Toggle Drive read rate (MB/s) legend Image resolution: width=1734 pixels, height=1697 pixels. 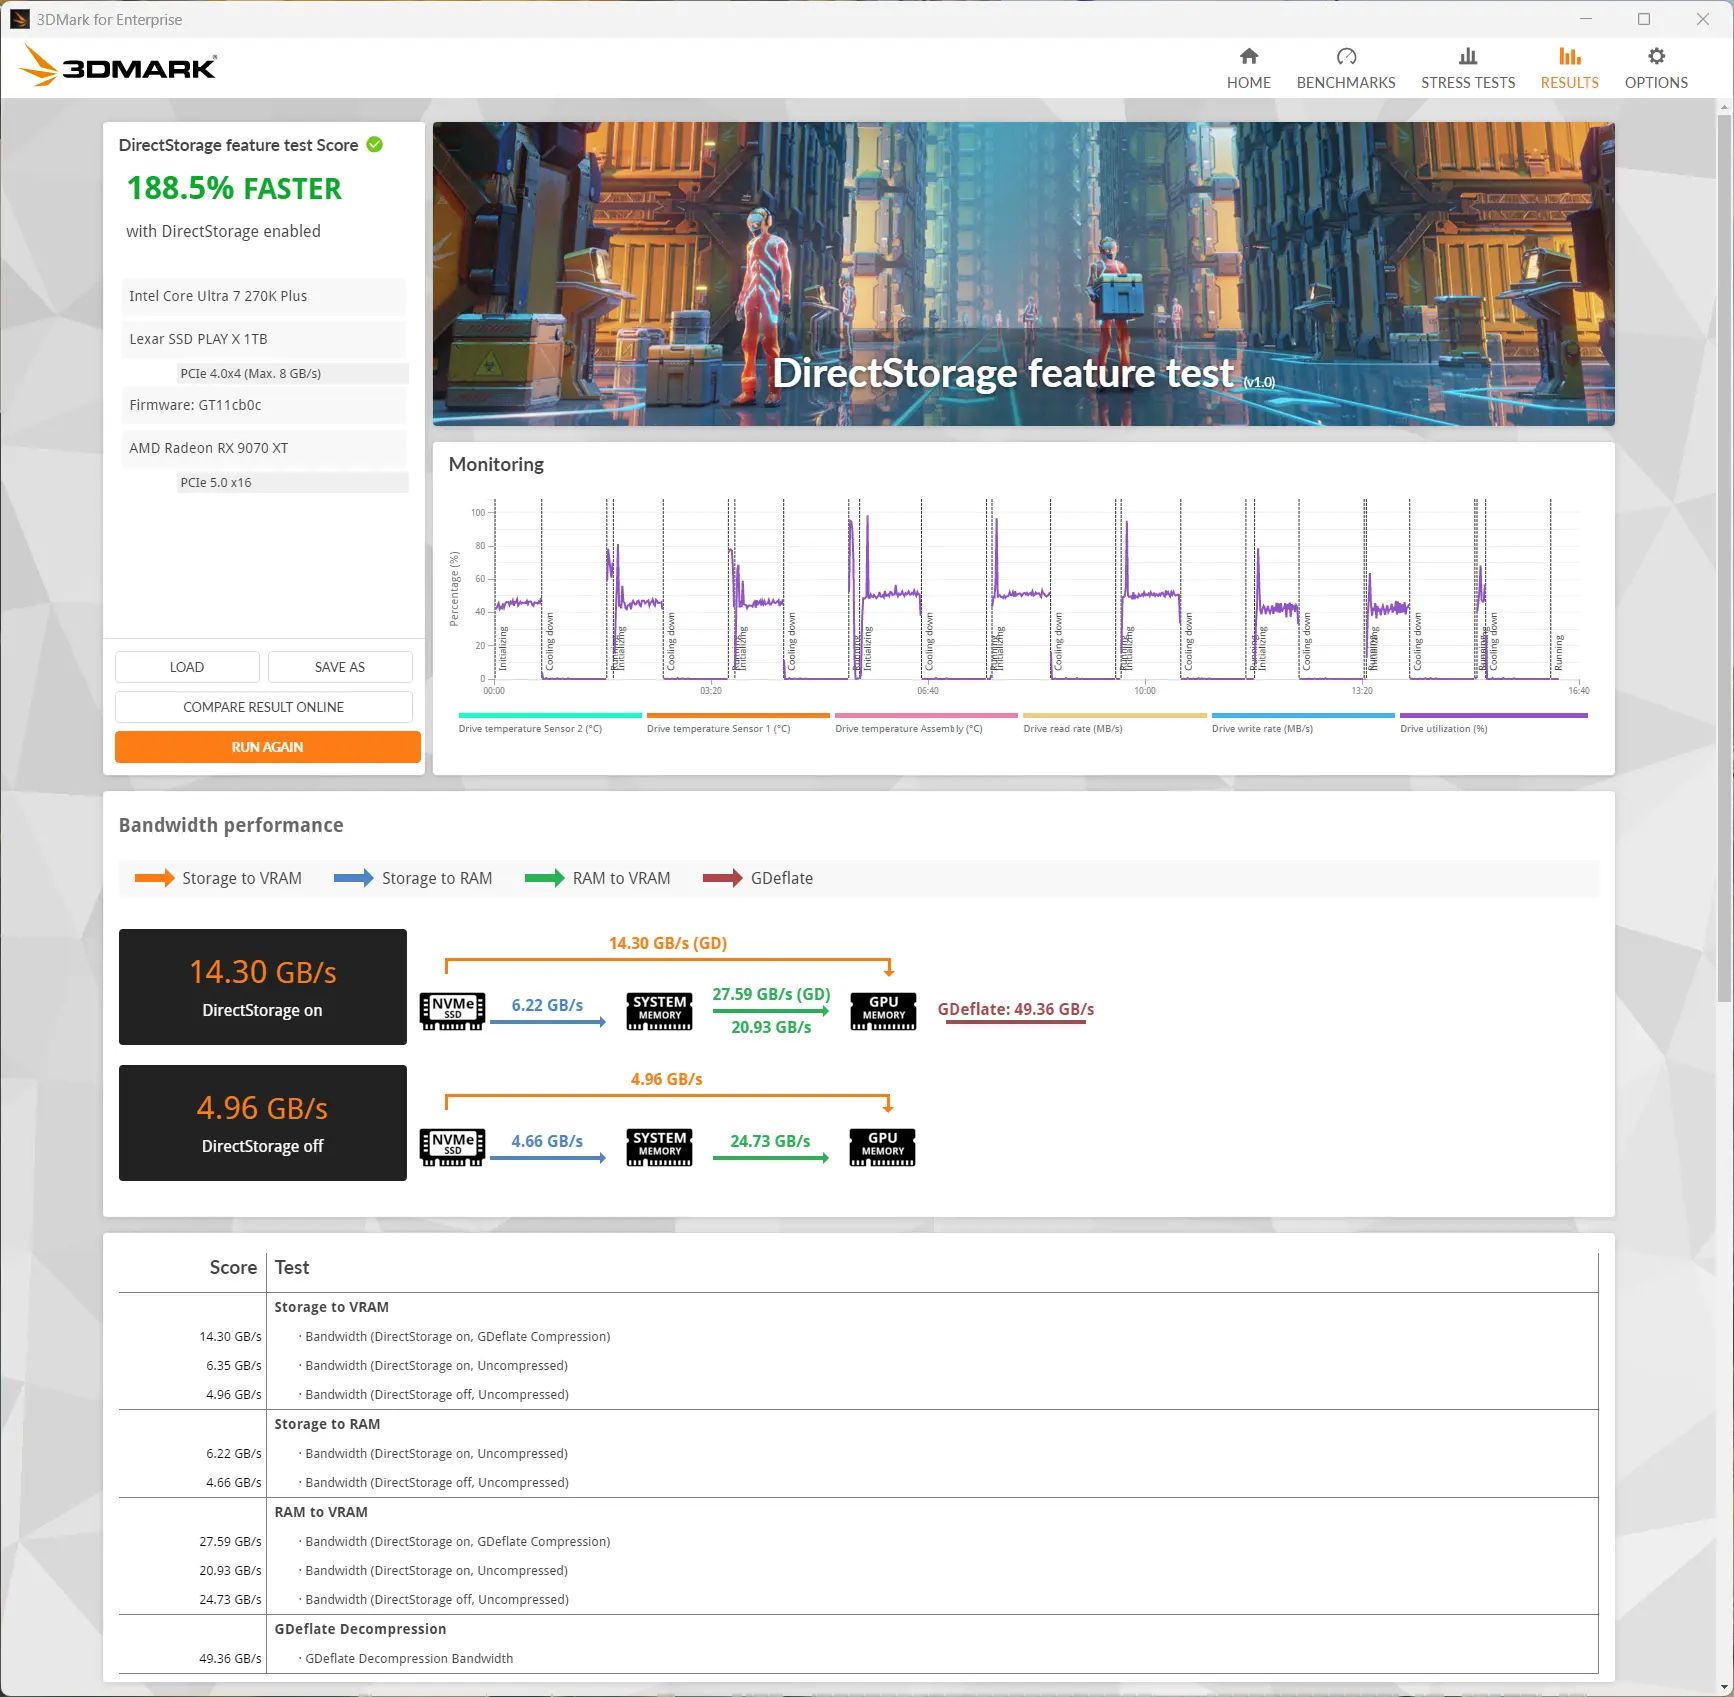click(x=1114, y=722)
